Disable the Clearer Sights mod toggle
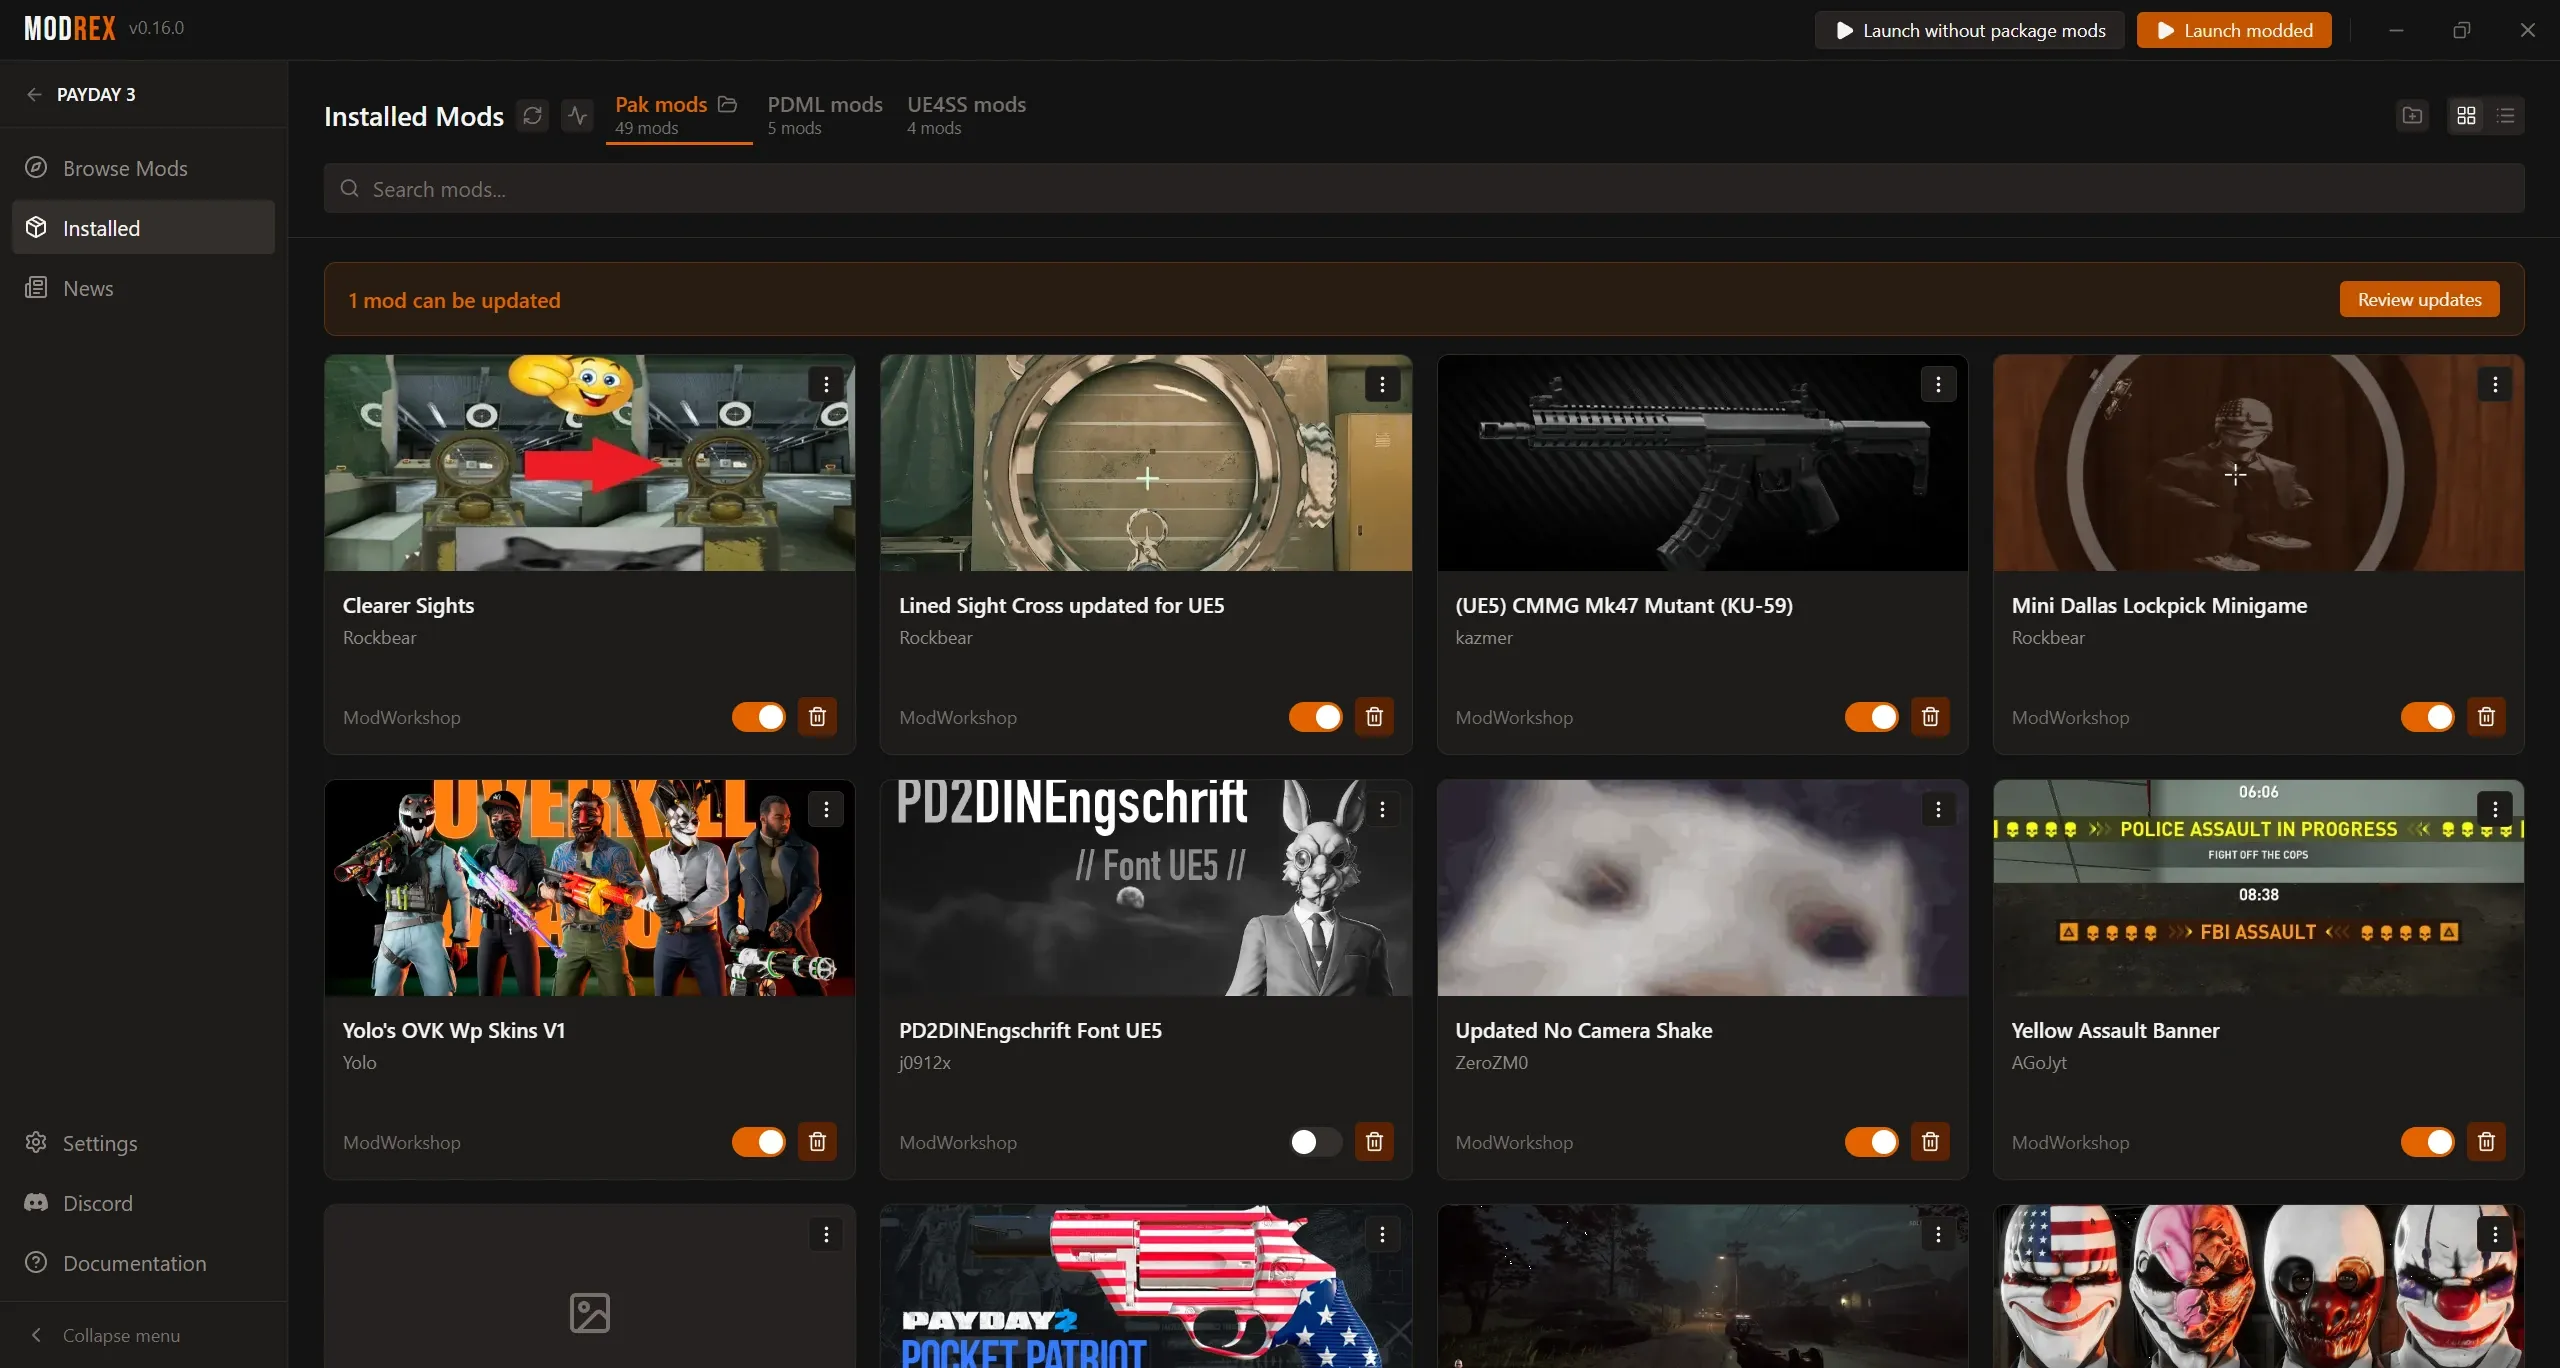The width and height of the screenshot is (2560, 1368). 759,717
